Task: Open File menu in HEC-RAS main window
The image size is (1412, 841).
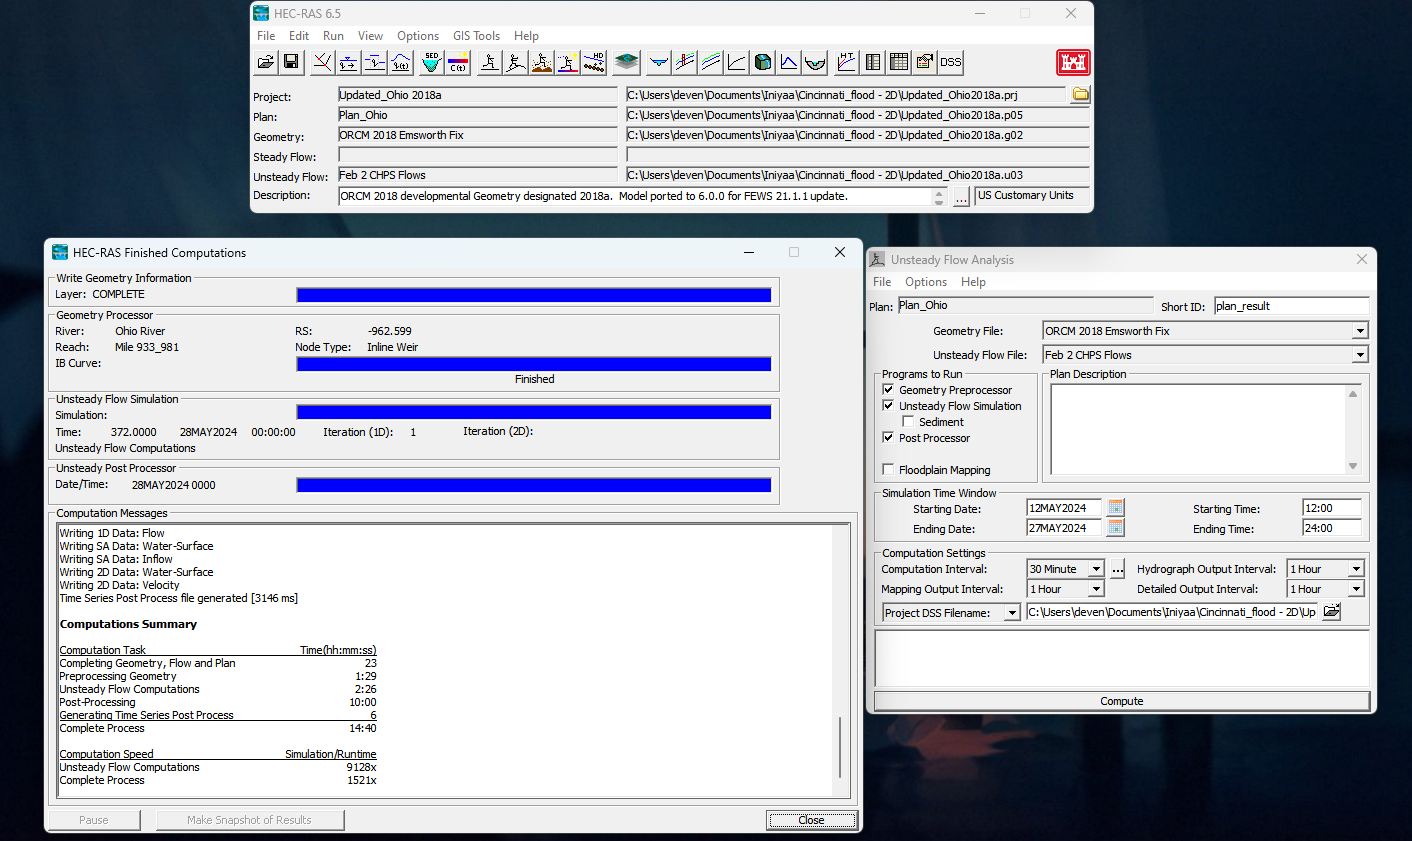Action: (x=266, y=36)
